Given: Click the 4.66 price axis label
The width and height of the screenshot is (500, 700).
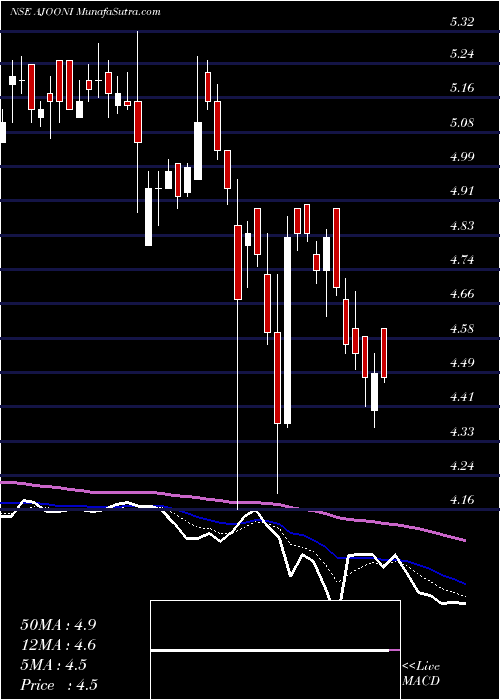Looking at the screenshot, I should click(461, 294).
